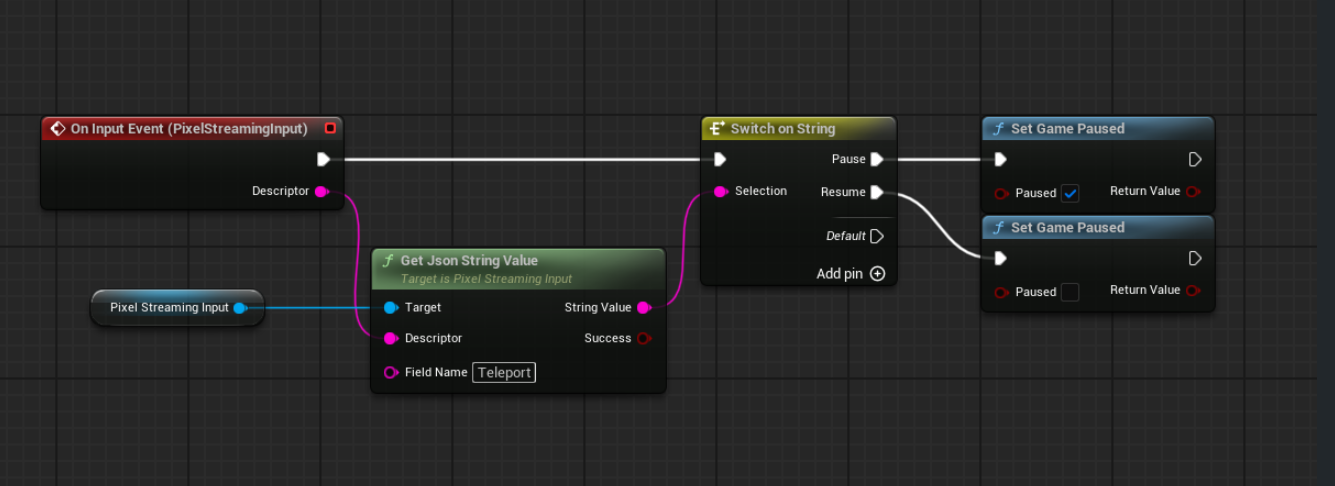
Task: Click the Descriptor output pin on On Input Event
Action: (321, 191)
